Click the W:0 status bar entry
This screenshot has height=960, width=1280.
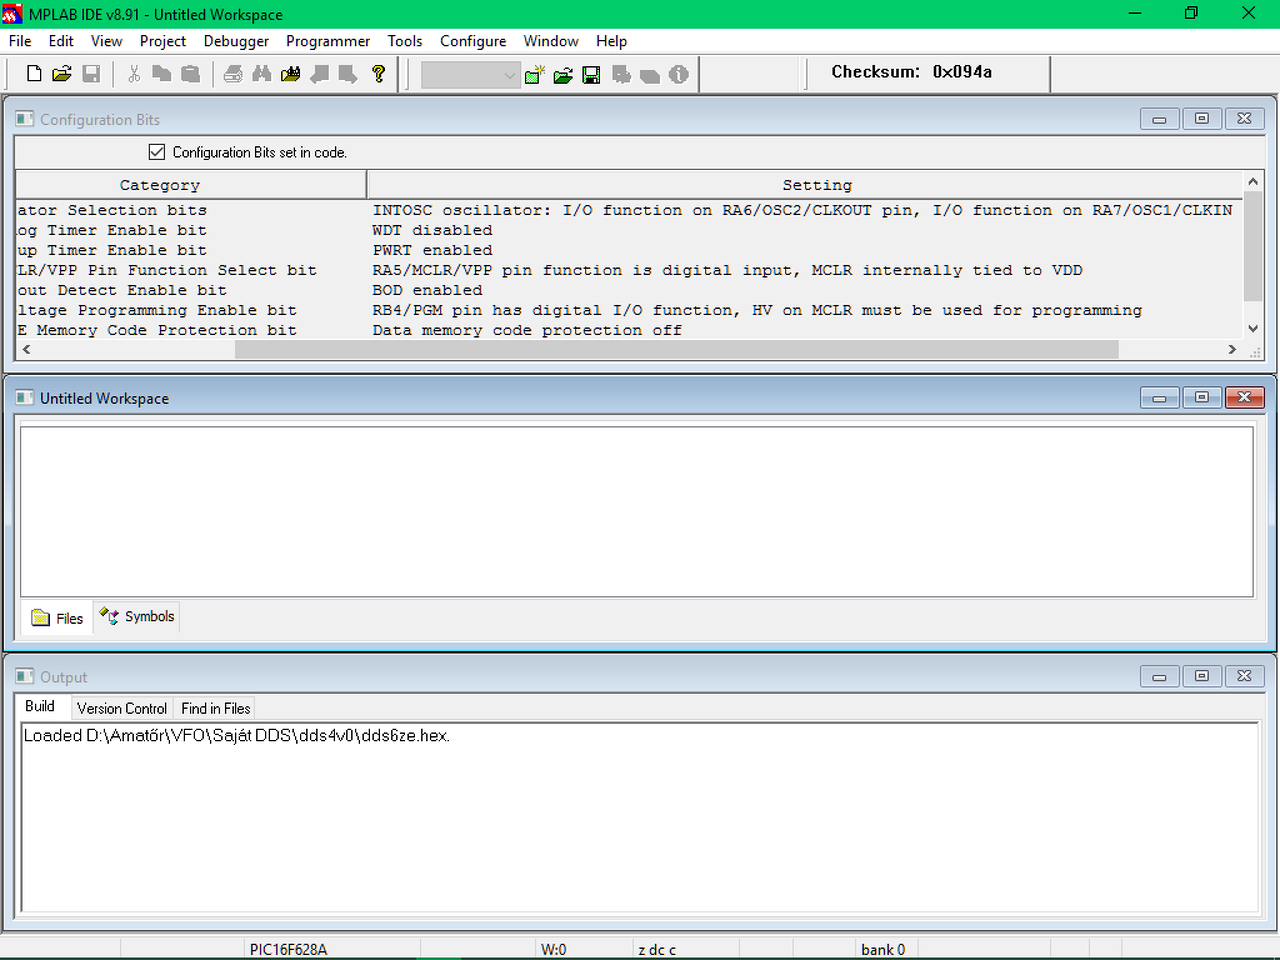tap(554, 949)
